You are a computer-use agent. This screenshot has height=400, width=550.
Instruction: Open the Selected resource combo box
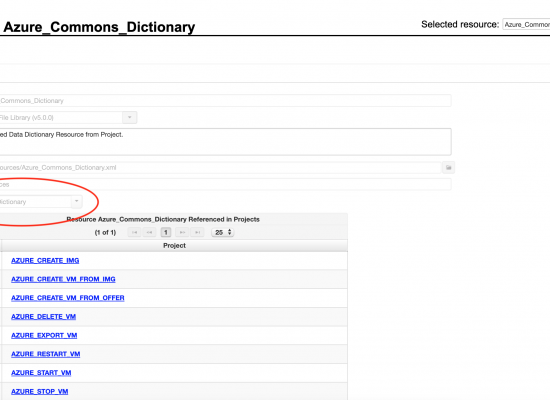tap(526, 24)
